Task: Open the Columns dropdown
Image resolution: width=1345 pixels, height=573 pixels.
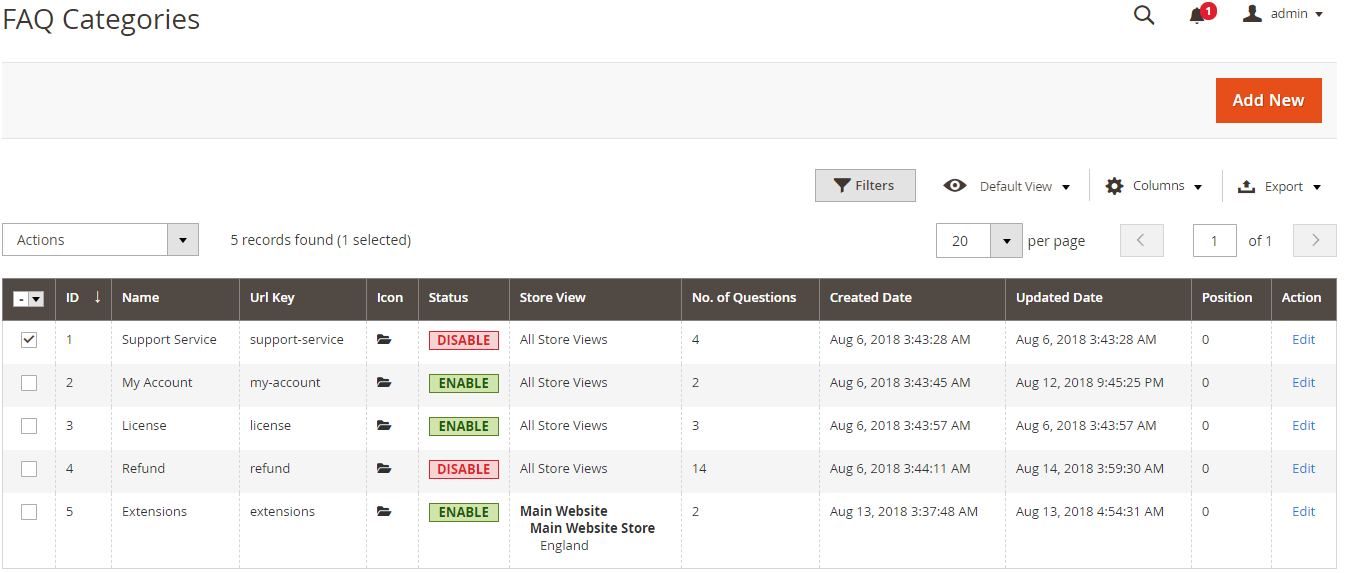Action: coord(1154,186)
